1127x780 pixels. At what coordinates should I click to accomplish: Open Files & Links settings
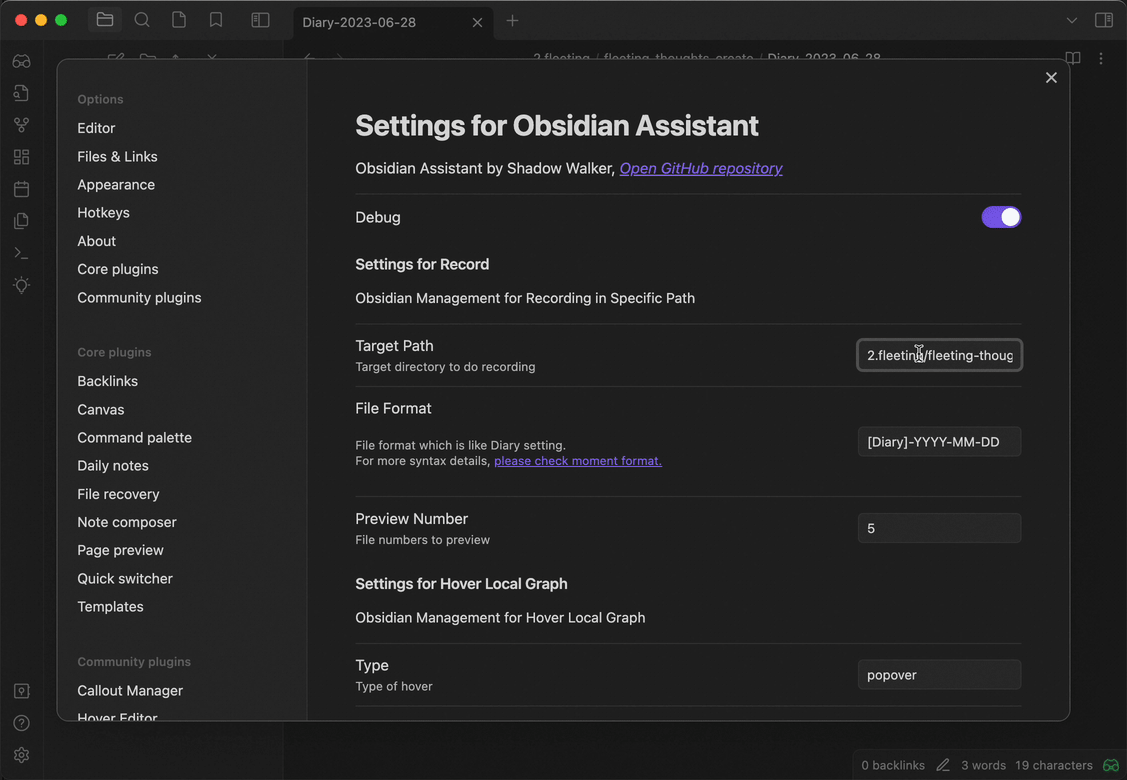click(x=117, y=156)
